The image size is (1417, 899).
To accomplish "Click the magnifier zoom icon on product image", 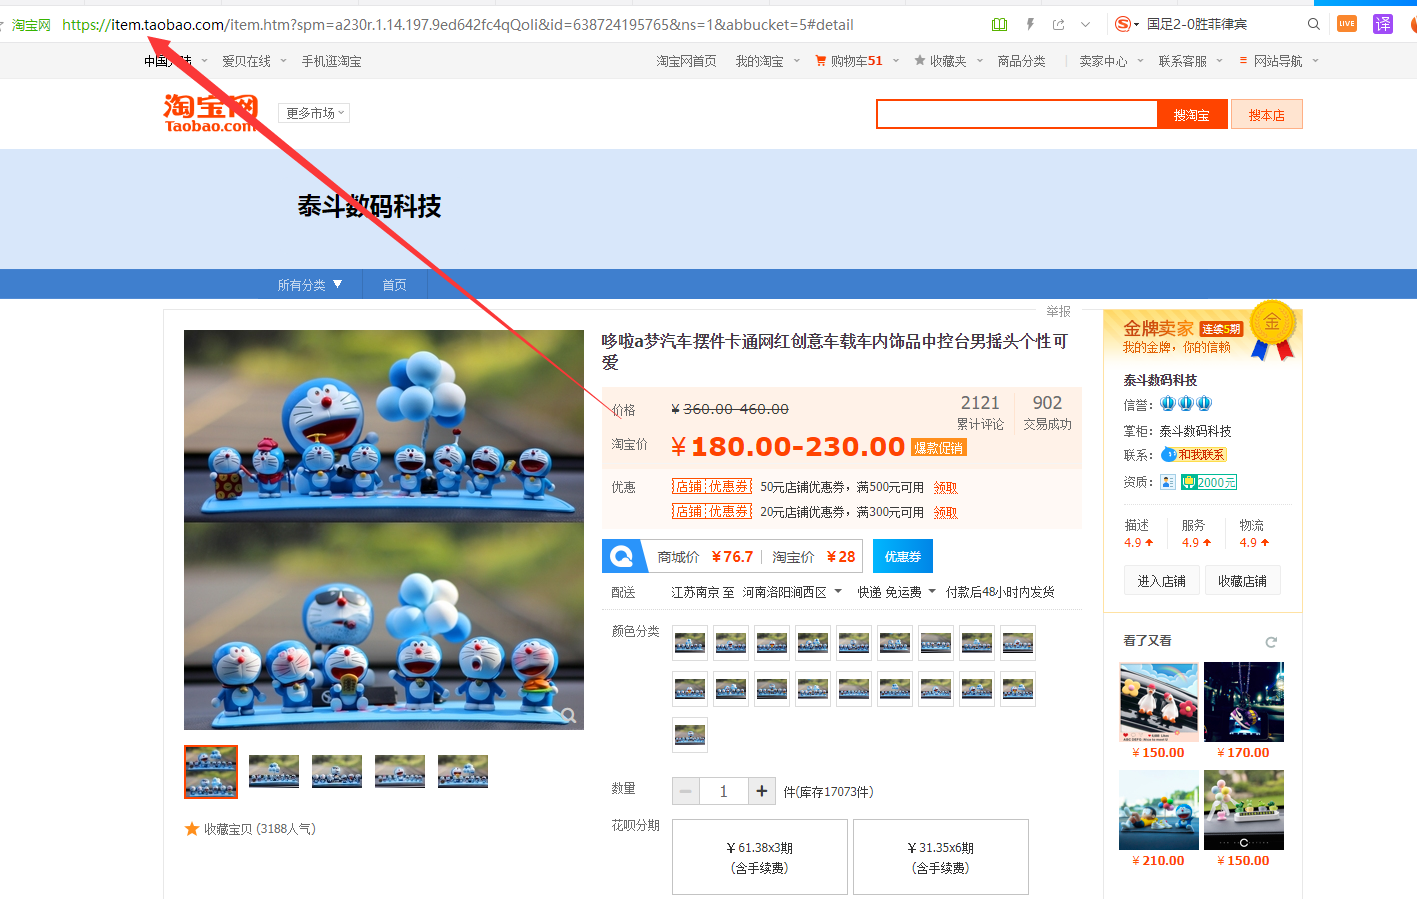I will [568, 714].
